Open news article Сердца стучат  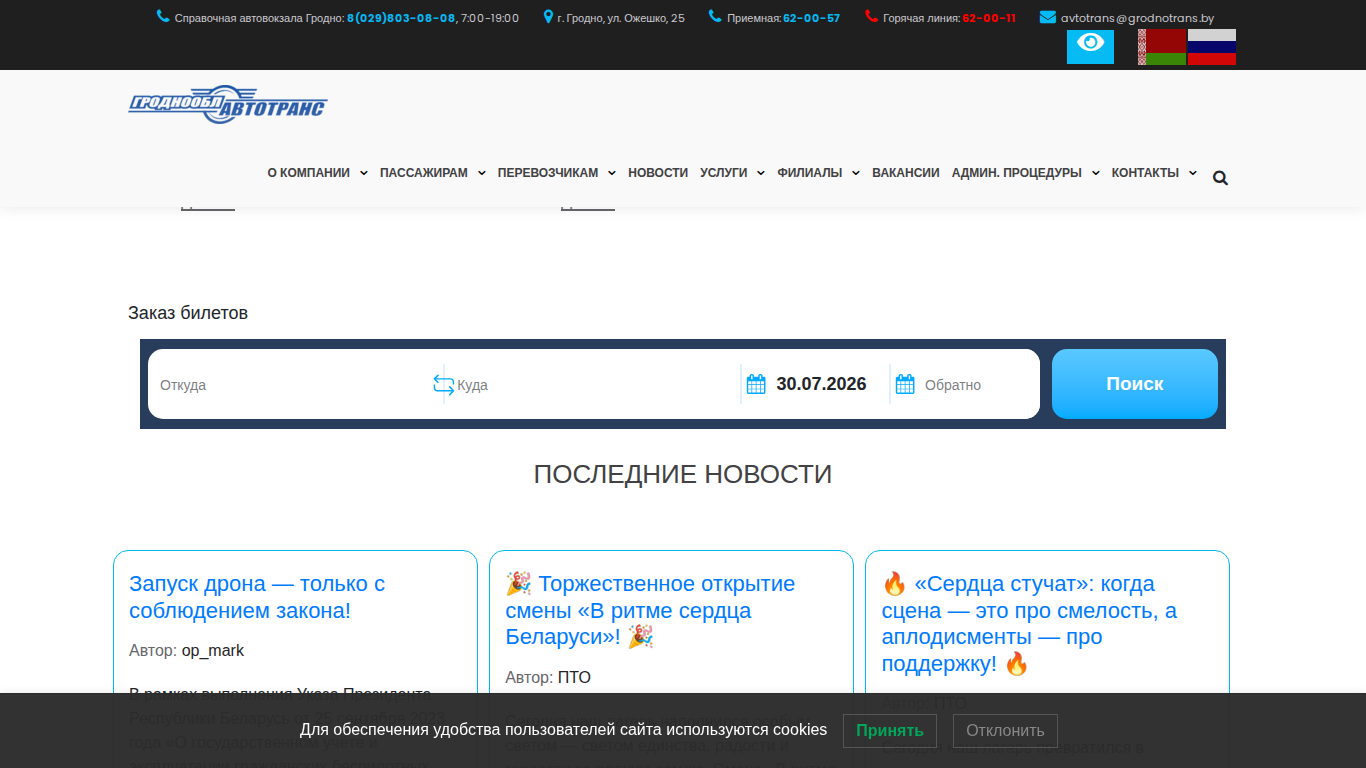point(1030,624)
